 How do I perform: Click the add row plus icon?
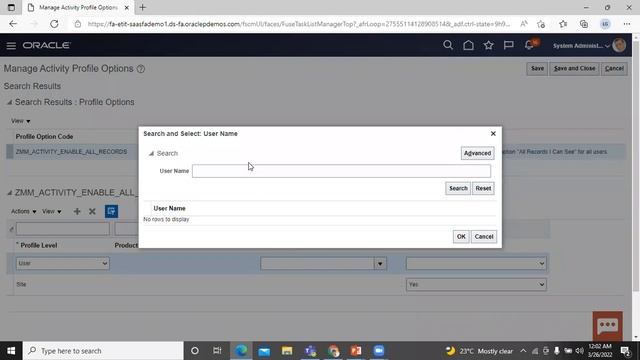coord(77,211)
